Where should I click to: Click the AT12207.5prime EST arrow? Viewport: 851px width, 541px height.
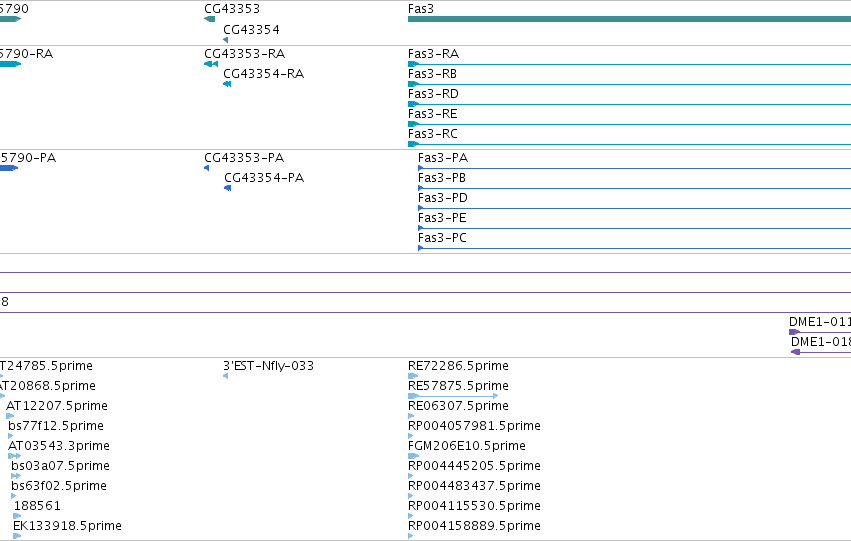(x=10, y=416)
